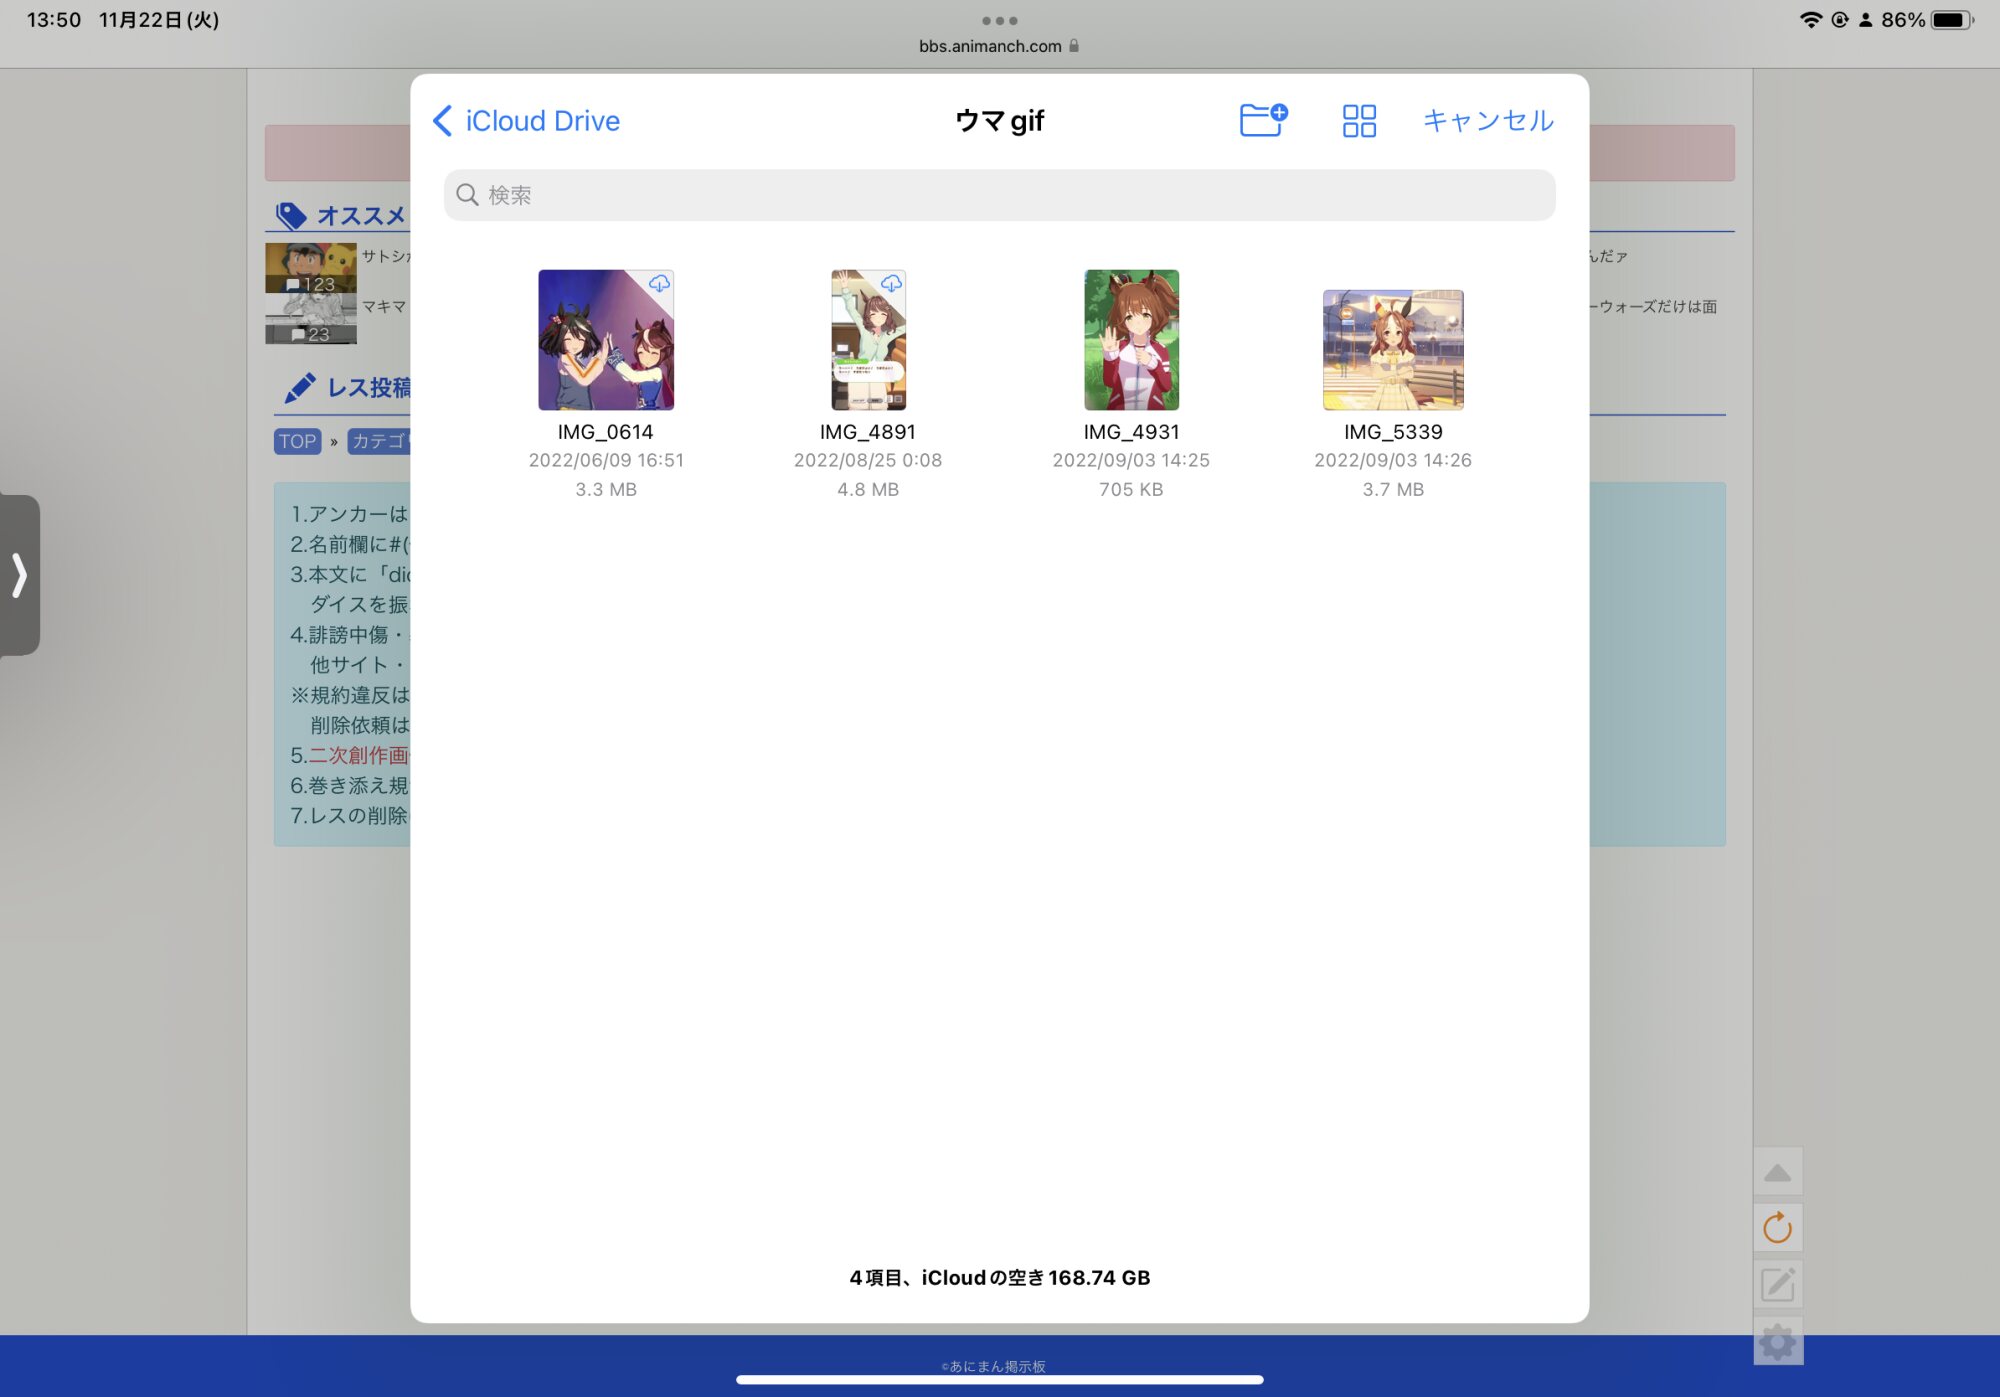Go back to iCloud Drive

tap(527, 121)
